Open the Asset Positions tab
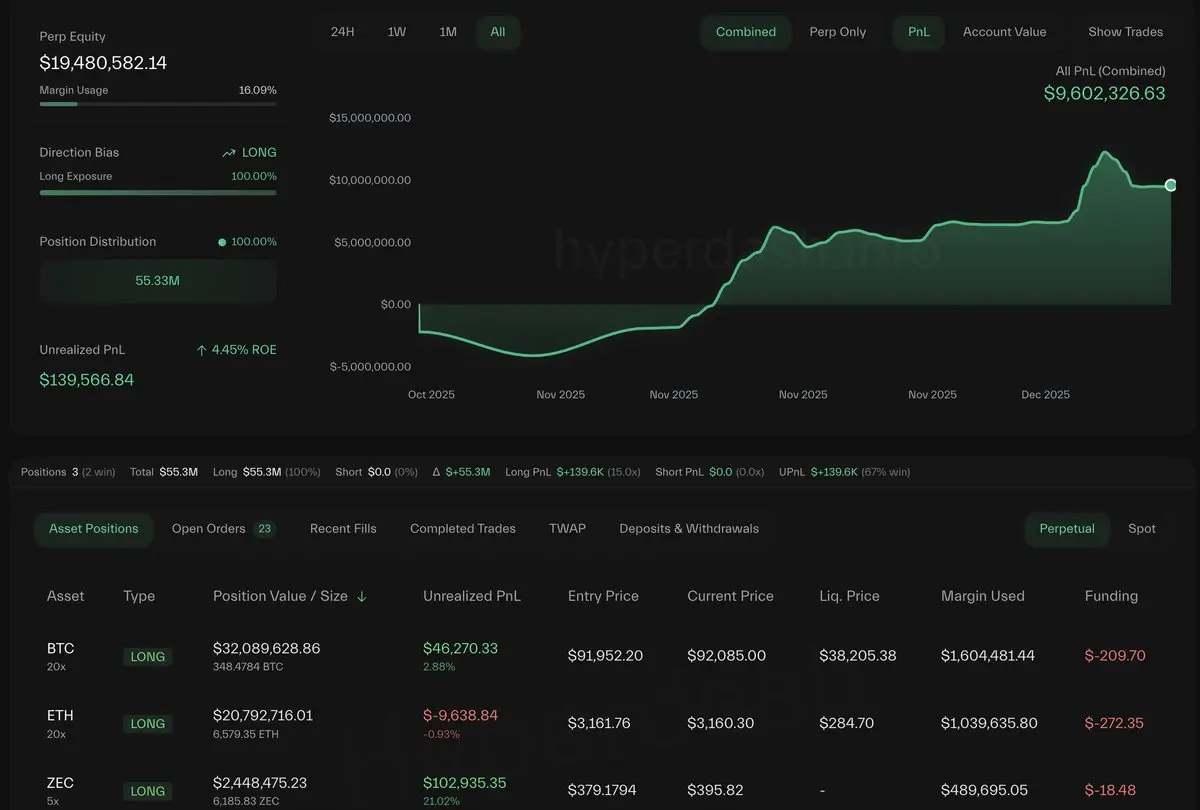1200x810 pixels. (x=94, y=529)
